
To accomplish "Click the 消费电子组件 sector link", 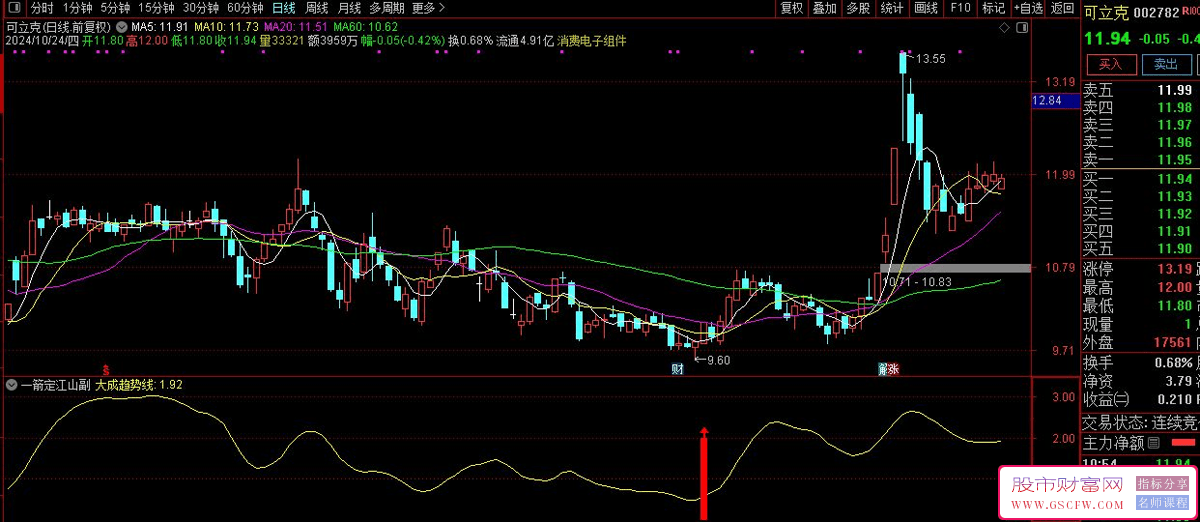I will [x=592, y=41].
